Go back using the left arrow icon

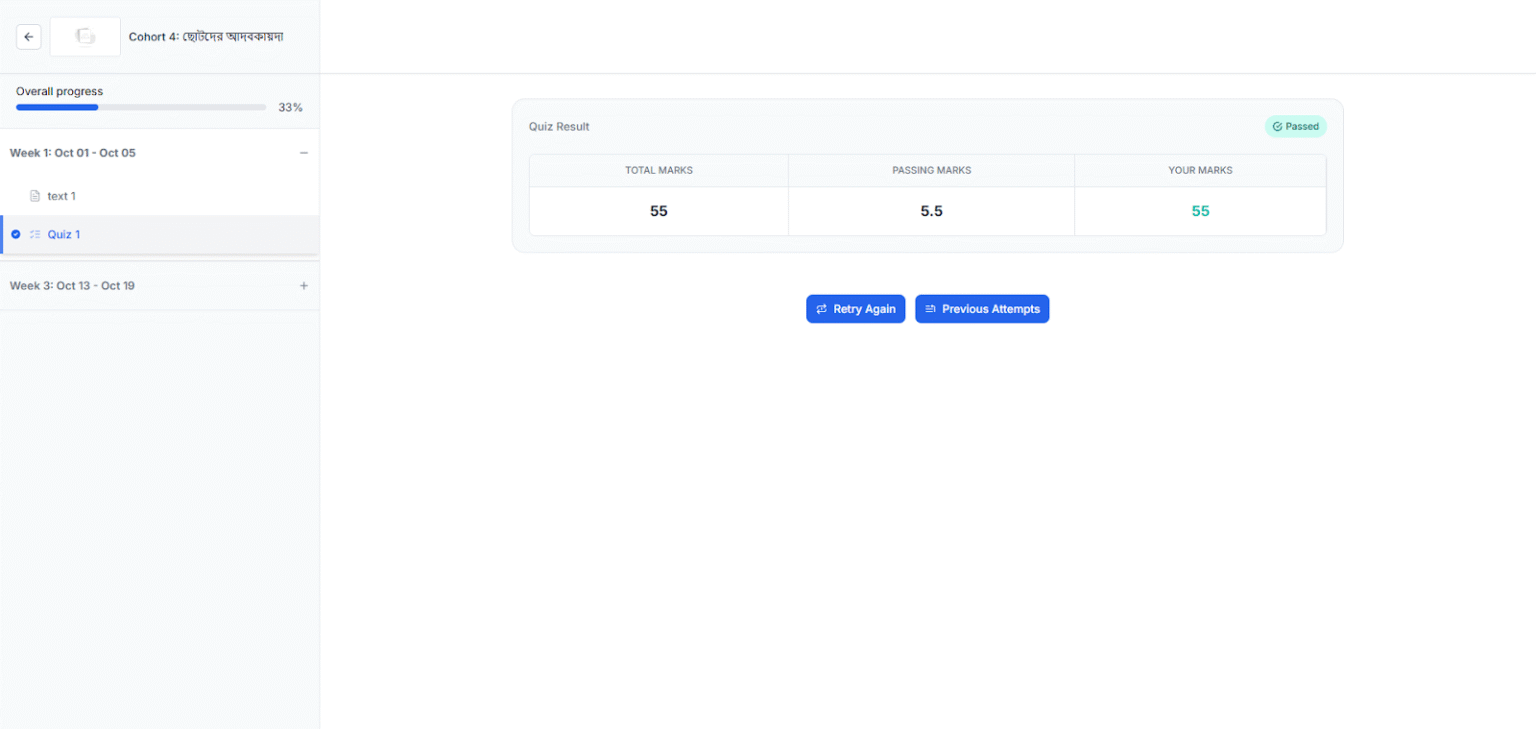[28, 36]
